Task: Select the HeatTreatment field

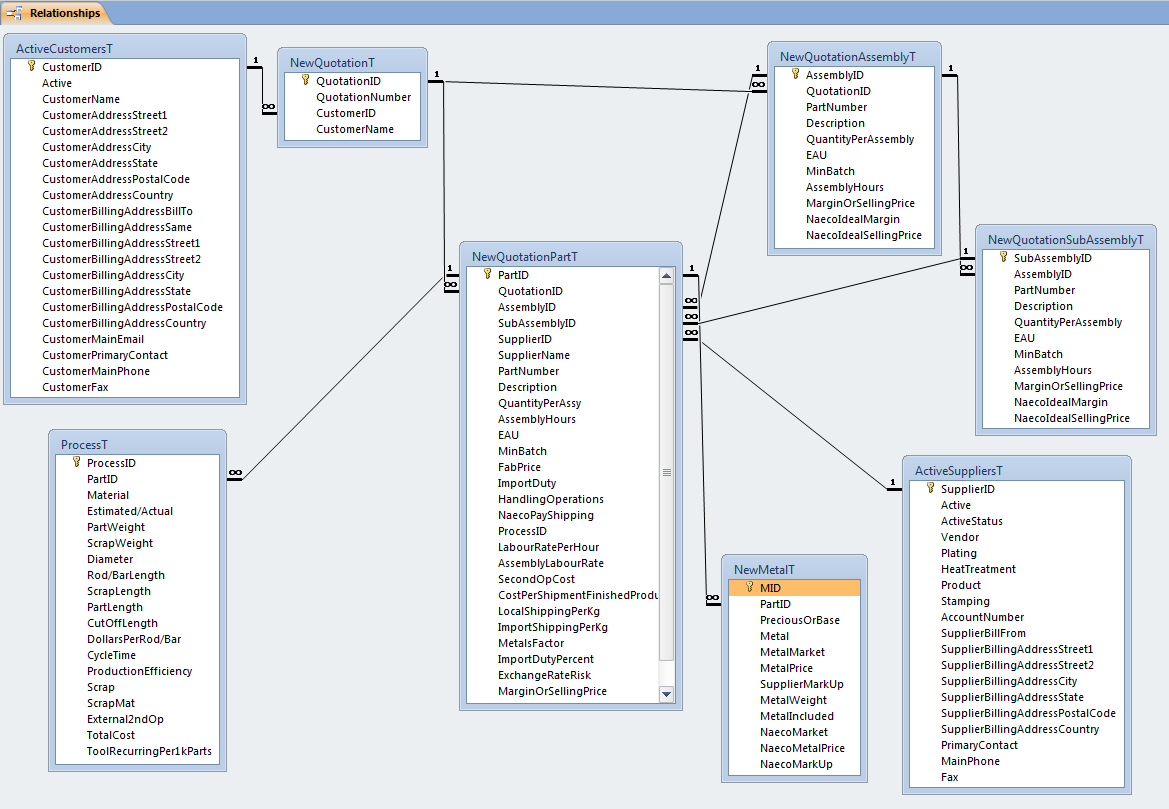Action: coord(1017,569)
